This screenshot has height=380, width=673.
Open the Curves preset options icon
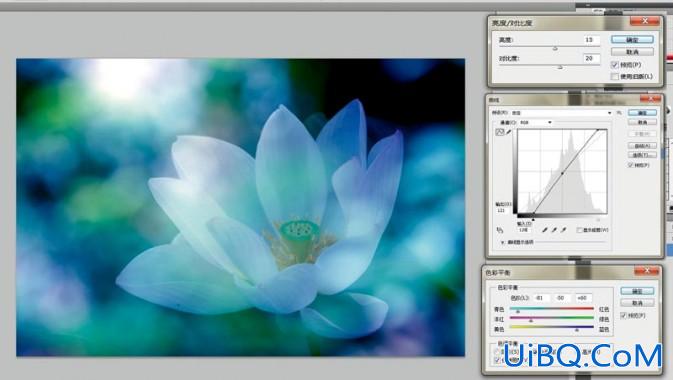tap(619, 112)
